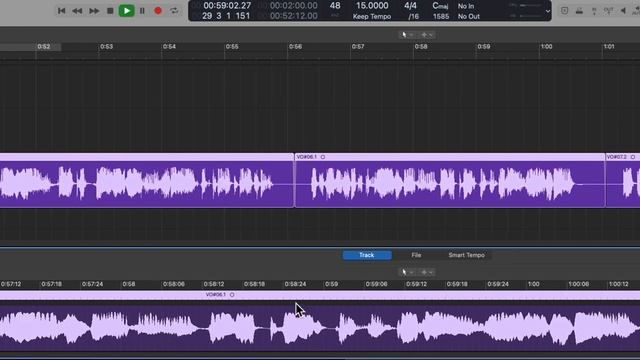The width and height of the screenshot is (640, 360).
Task: Click the VO#06.1 label in the editor
Action: point(216,295)
